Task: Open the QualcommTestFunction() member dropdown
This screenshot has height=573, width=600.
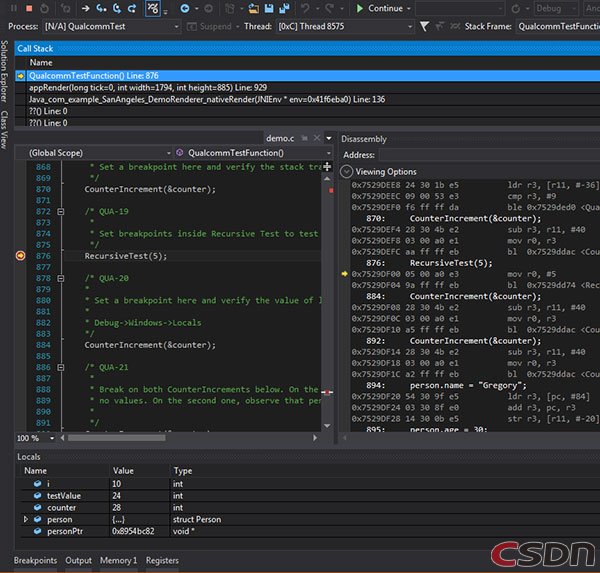Action: 253,153
